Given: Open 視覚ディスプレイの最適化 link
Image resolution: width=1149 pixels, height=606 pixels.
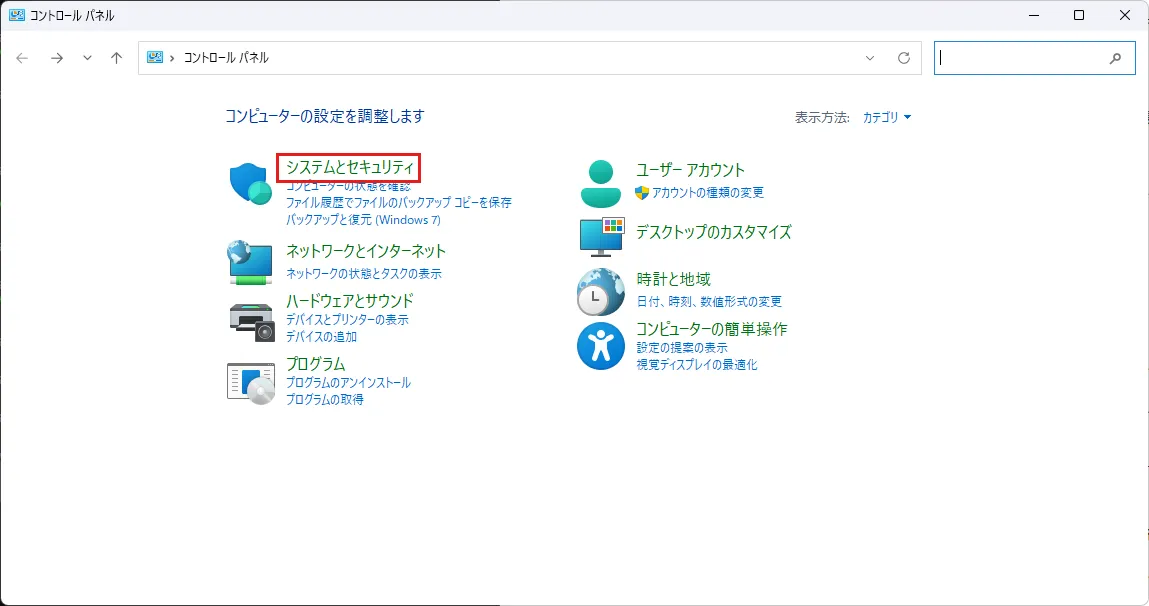Looking at the screenshot, I should [x=696, y=364].
